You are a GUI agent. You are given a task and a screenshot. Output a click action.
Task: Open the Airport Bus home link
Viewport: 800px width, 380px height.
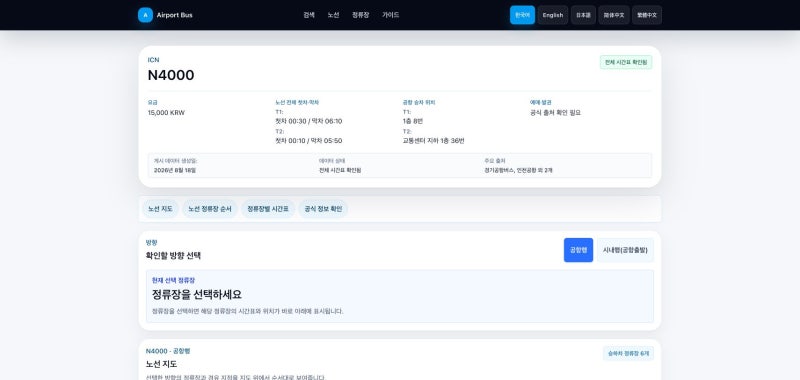click(x=165, y=15)
